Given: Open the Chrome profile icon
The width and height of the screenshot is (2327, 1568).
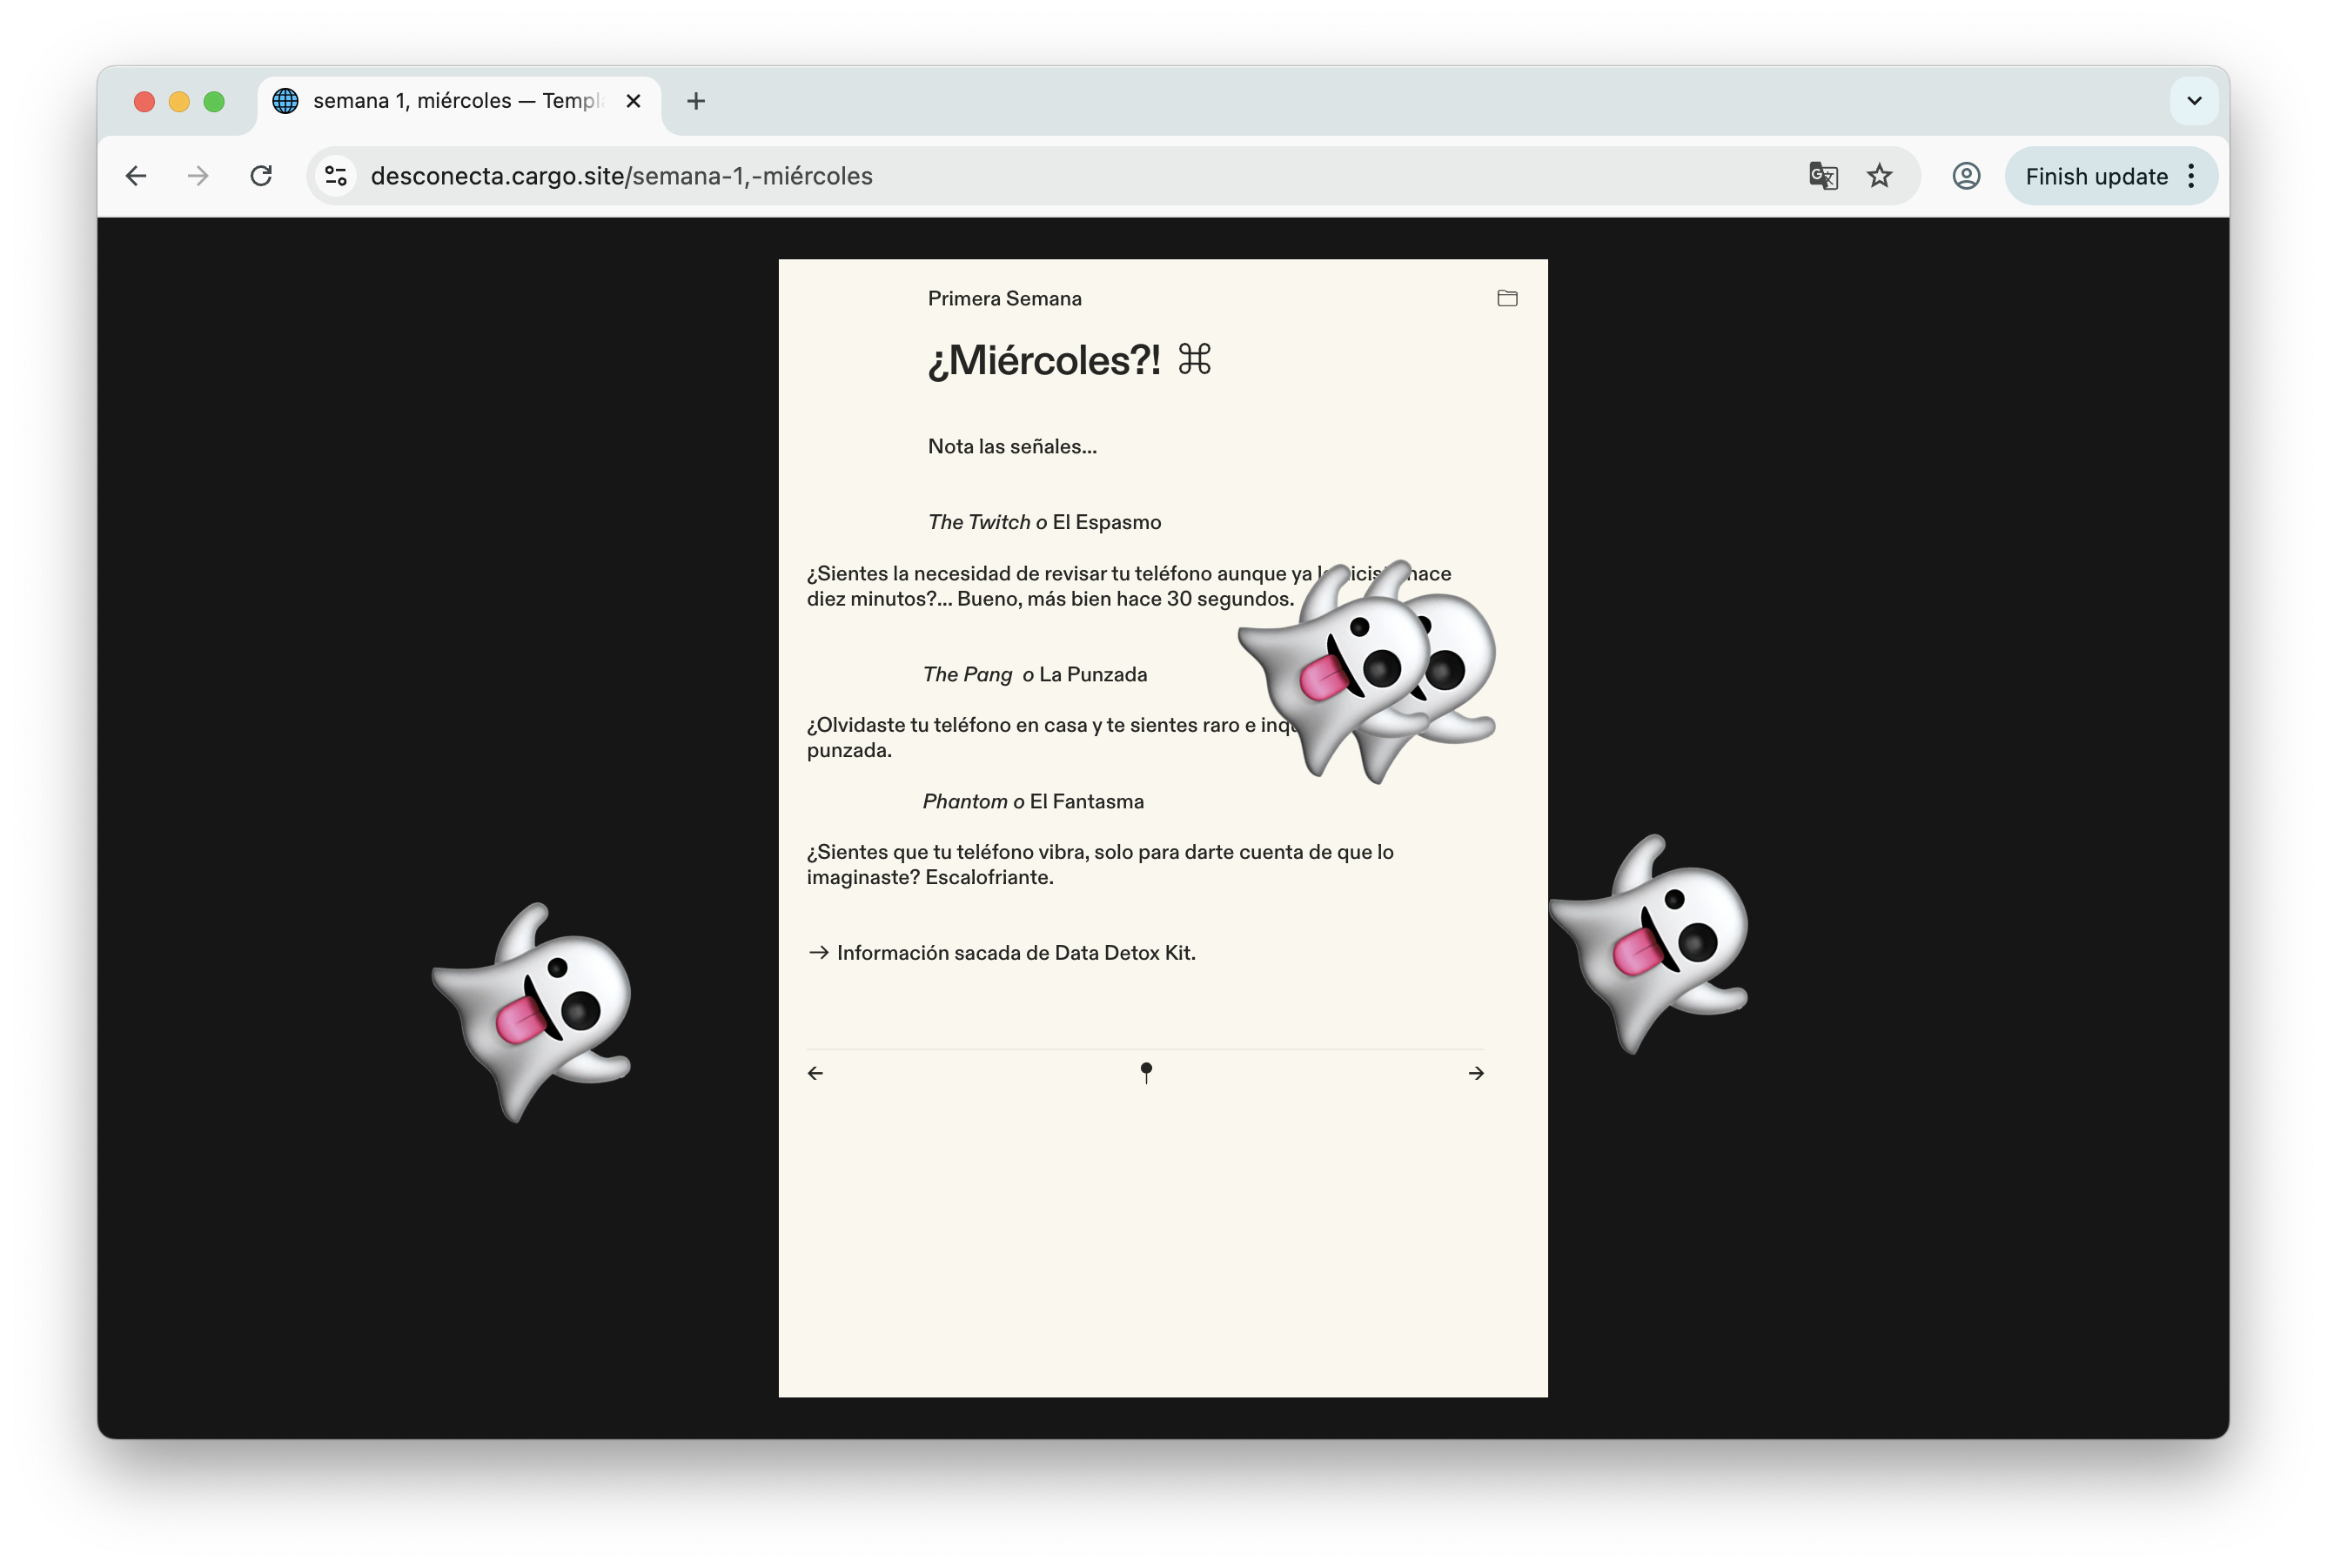Looking at the screenshot, I should (1965, 176).
